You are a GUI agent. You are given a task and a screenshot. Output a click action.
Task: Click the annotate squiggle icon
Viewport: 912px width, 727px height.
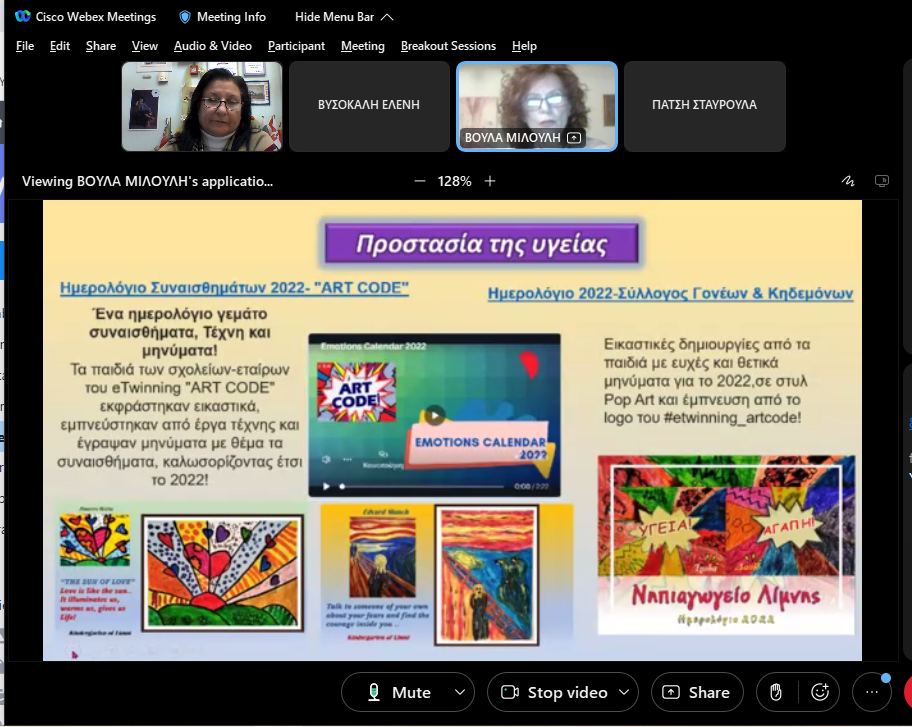848,181
